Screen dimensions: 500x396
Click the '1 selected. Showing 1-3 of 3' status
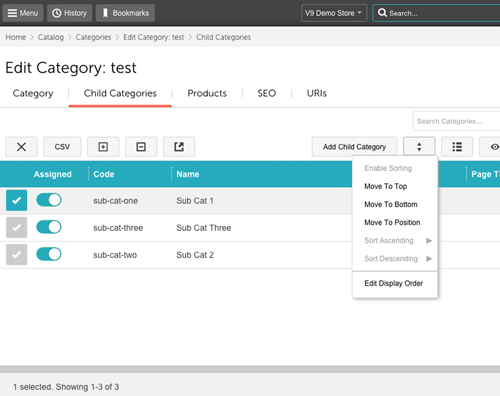click(66, 387)
